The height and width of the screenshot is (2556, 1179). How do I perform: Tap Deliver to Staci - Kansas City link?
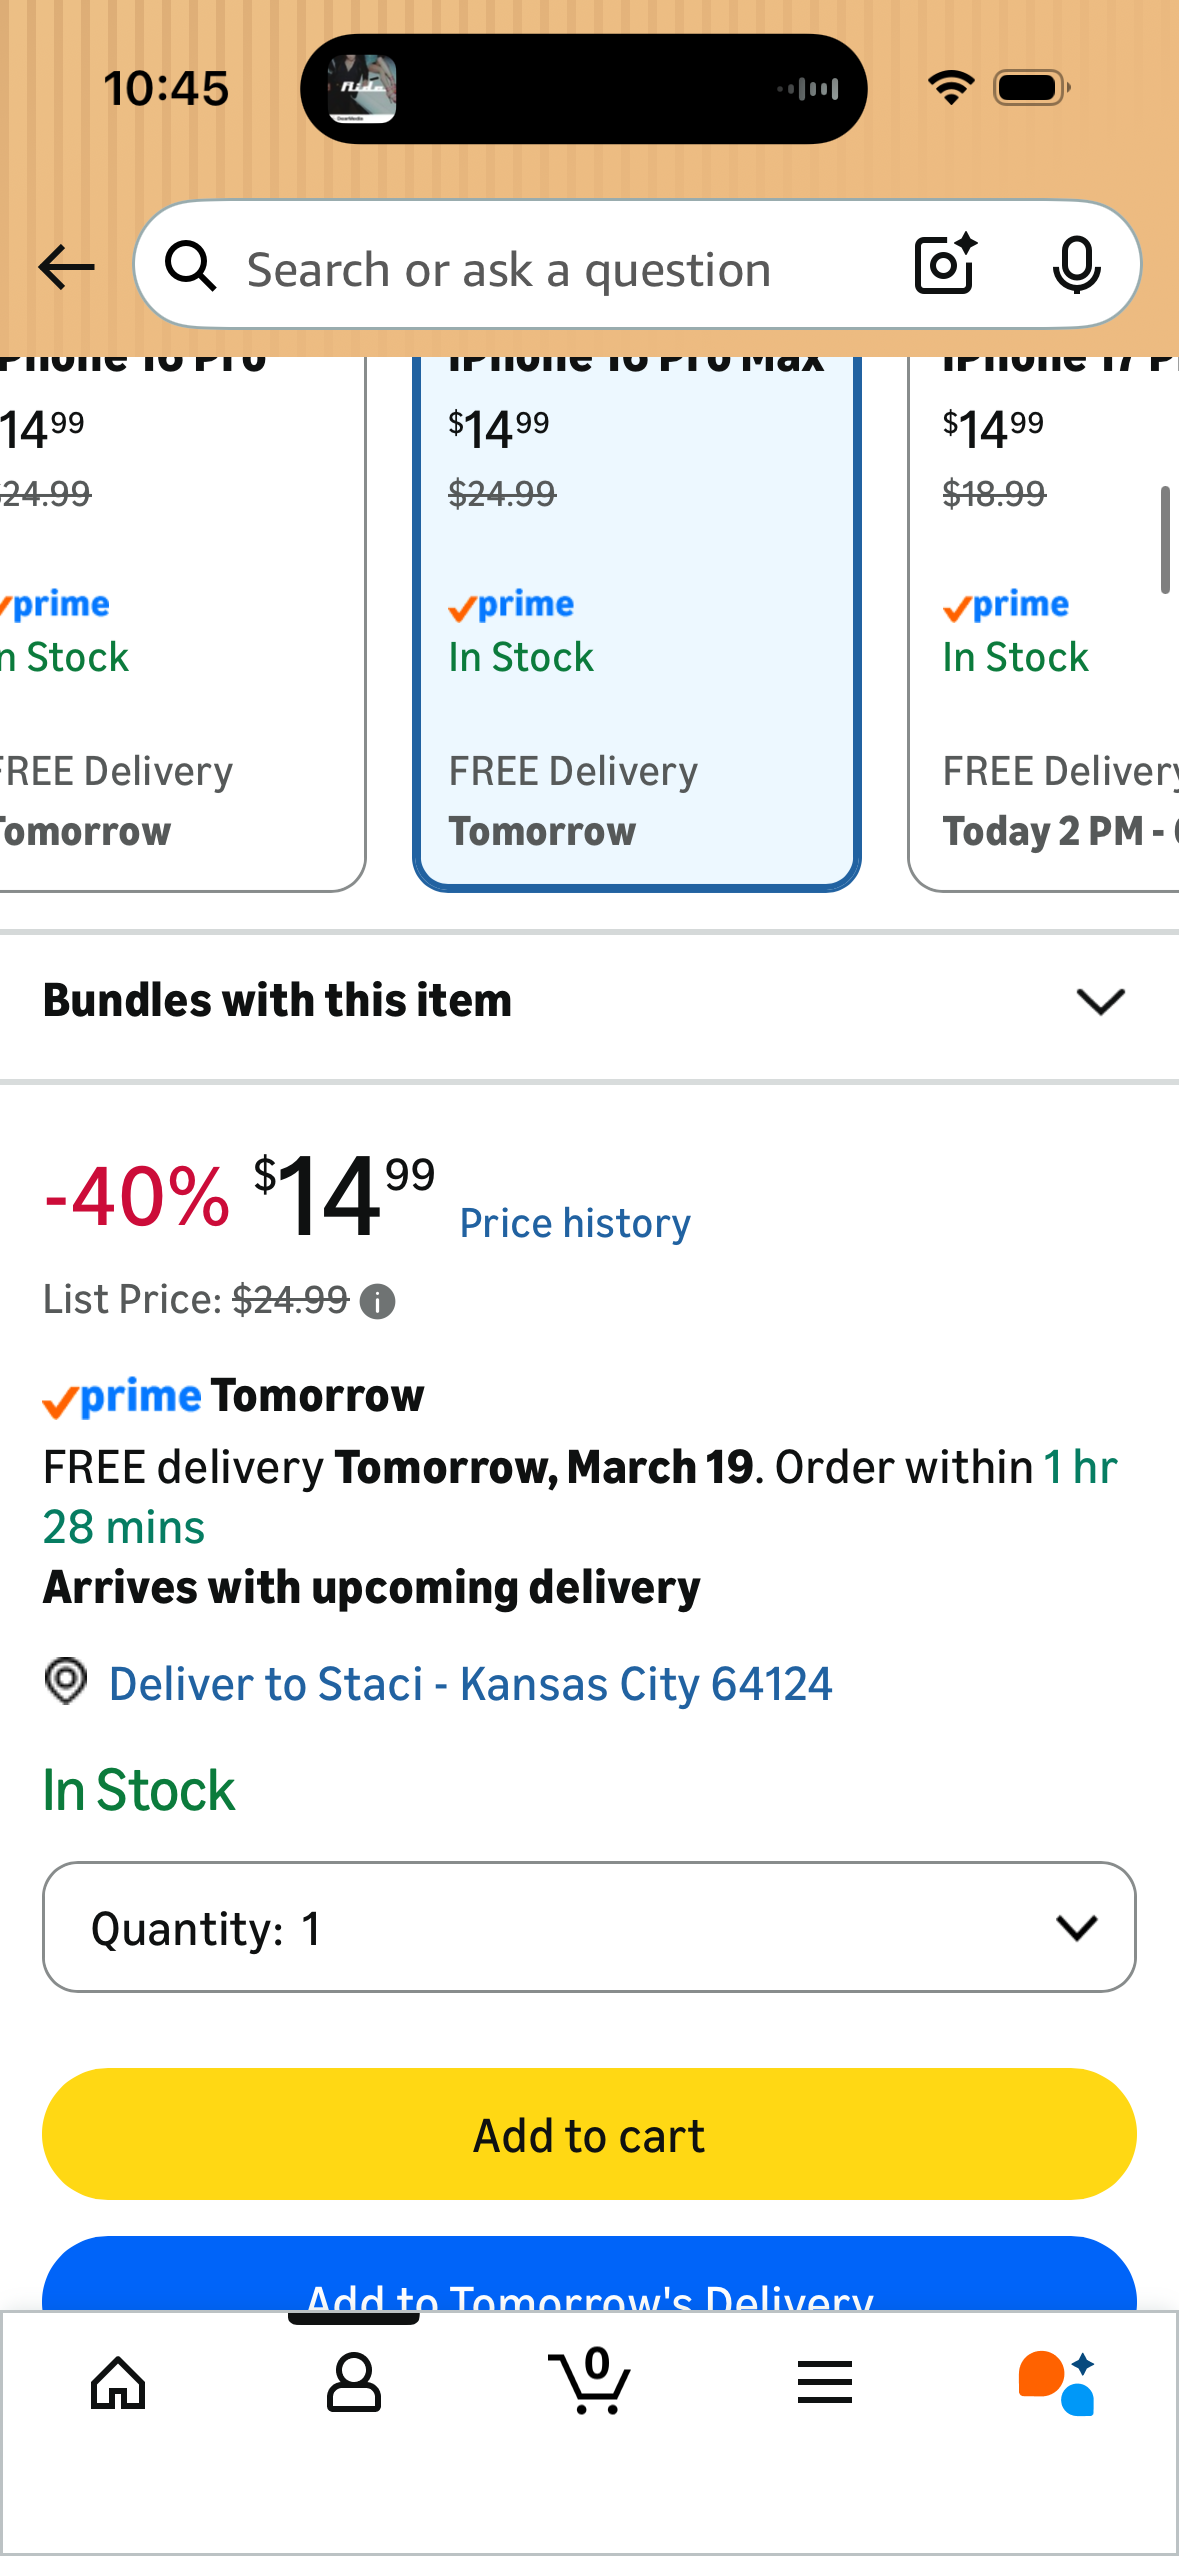tap(470, 1684)
